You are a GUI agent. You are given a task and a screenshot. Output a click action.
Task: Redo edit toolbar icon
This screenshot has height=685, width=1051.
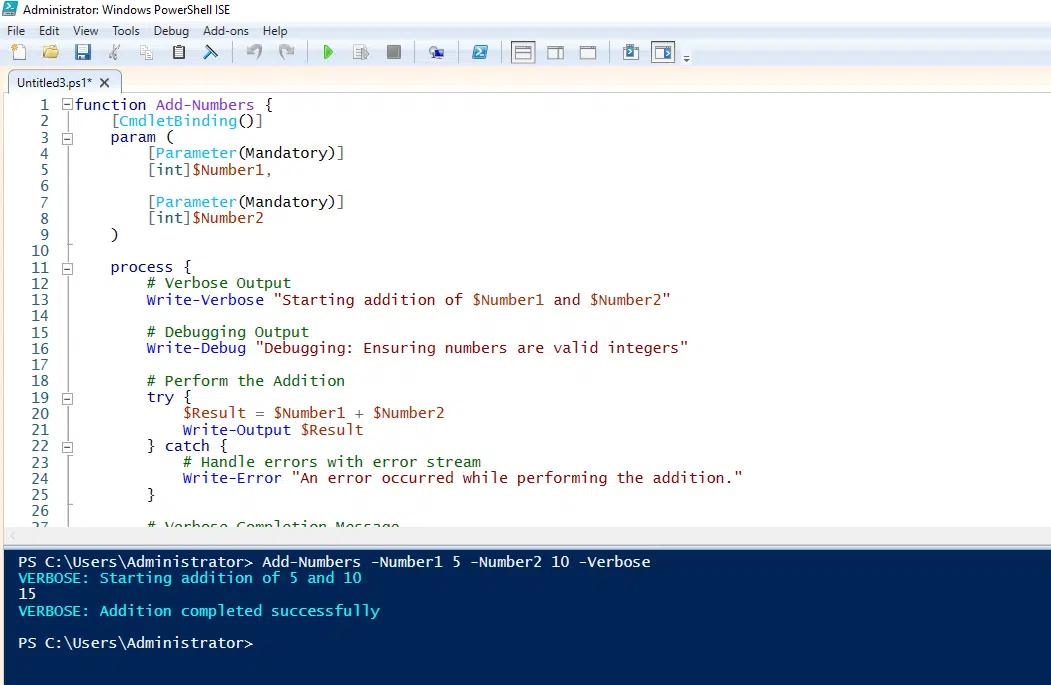286,52
